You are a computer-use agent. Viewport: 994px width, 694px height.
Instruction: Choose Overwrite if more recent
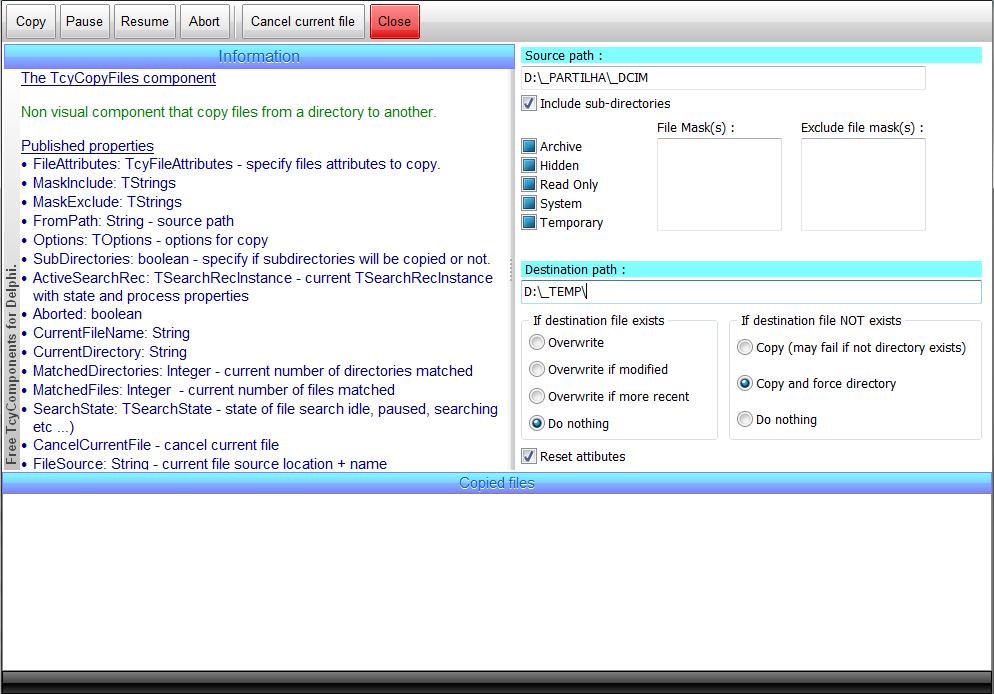(x=537, y=396)
